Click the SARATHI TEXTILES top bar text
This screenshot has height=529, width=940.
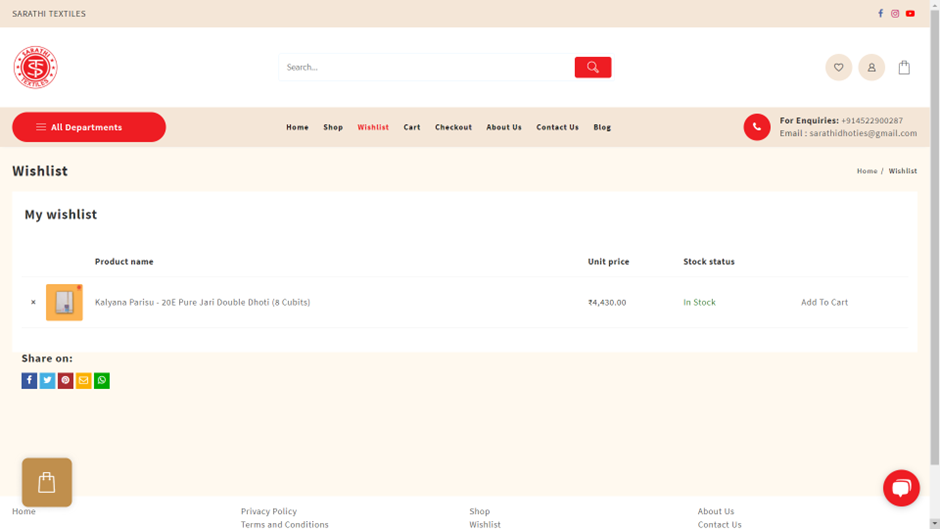(49, 14)
